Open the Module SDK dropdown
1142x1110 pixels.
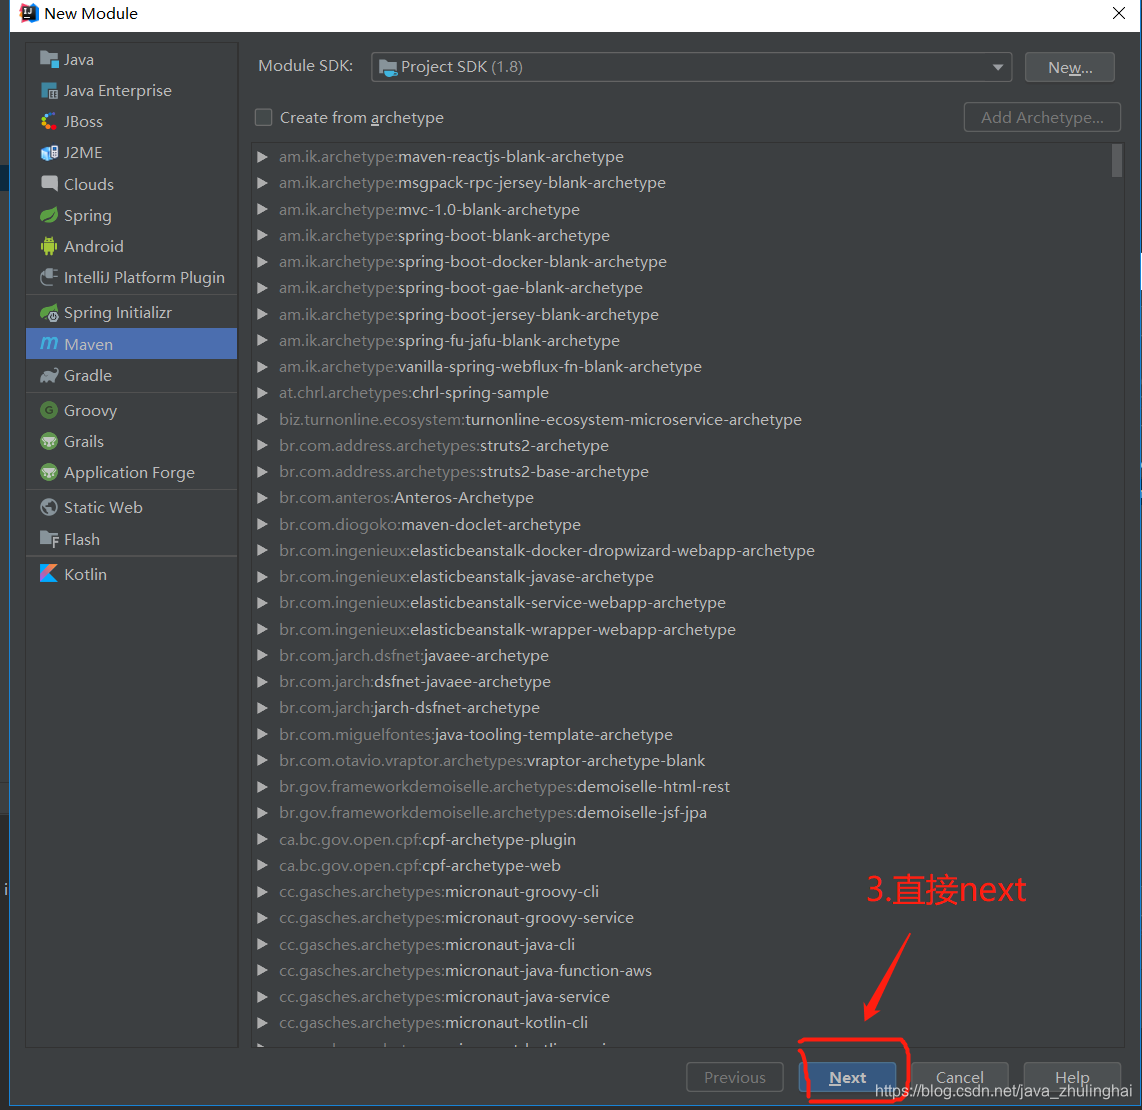(691, 67)
